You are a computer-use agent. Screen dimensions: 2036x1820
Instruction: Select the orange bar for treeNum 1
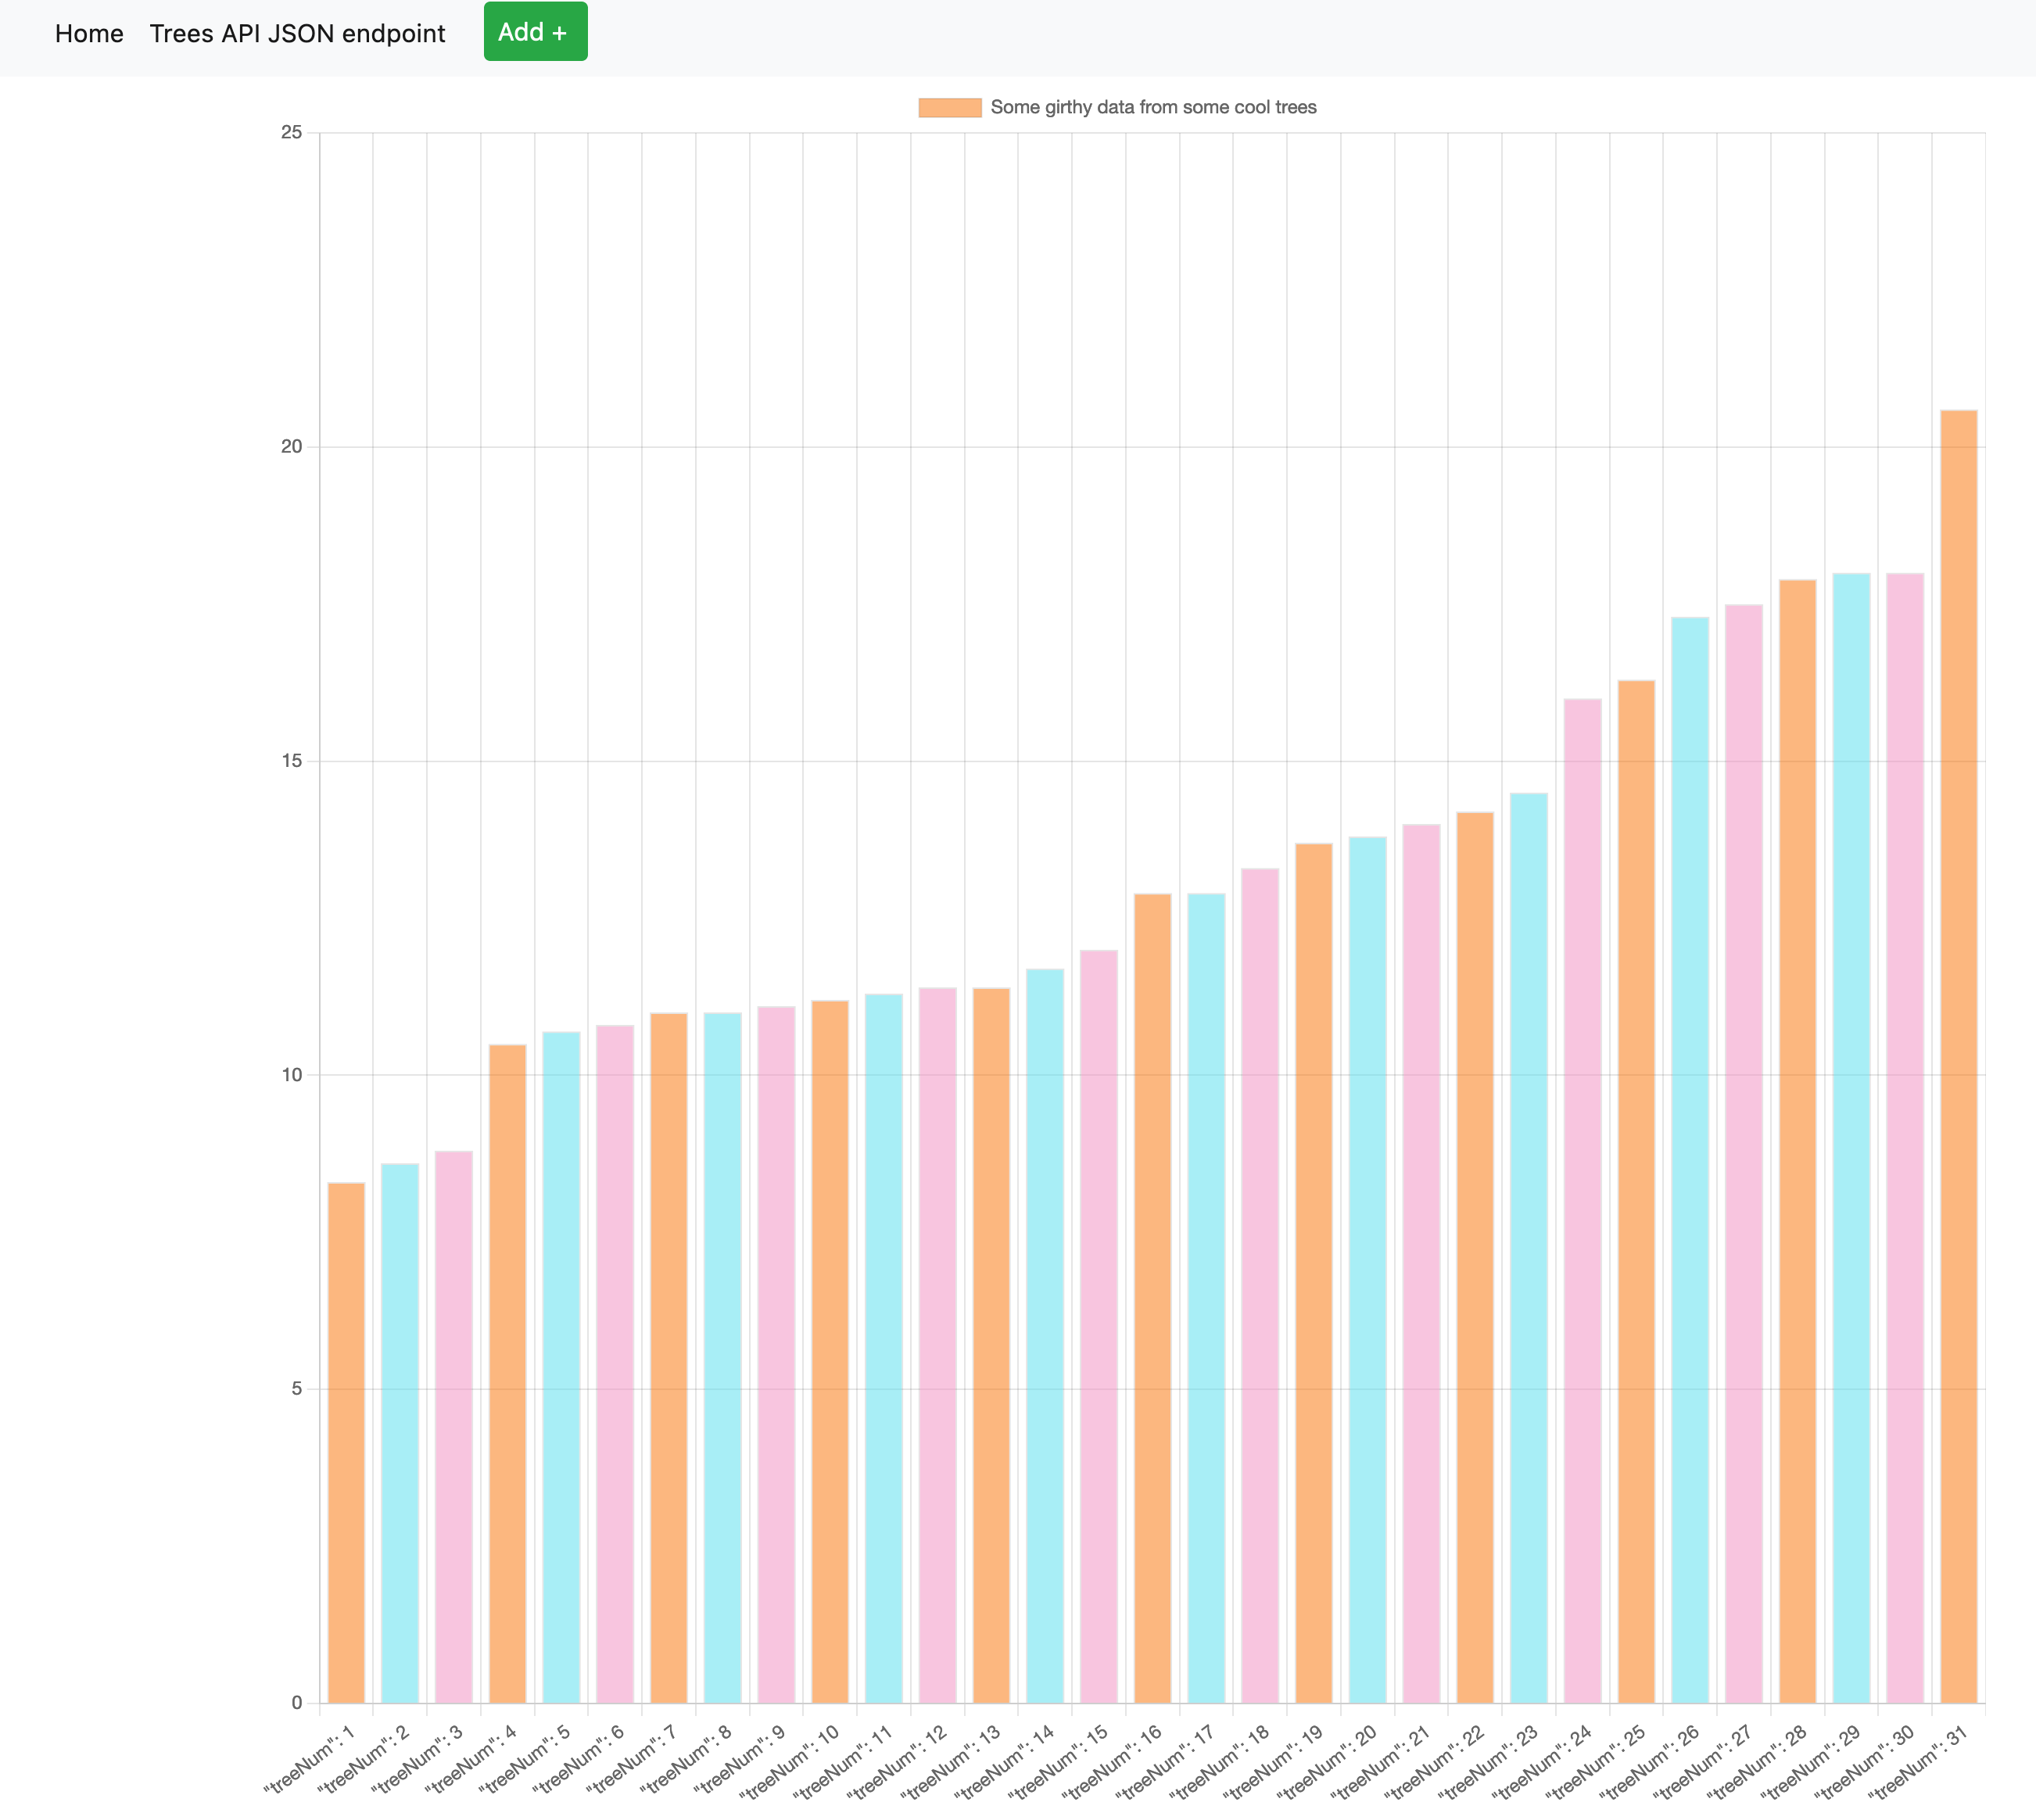tap(346, 1443)
